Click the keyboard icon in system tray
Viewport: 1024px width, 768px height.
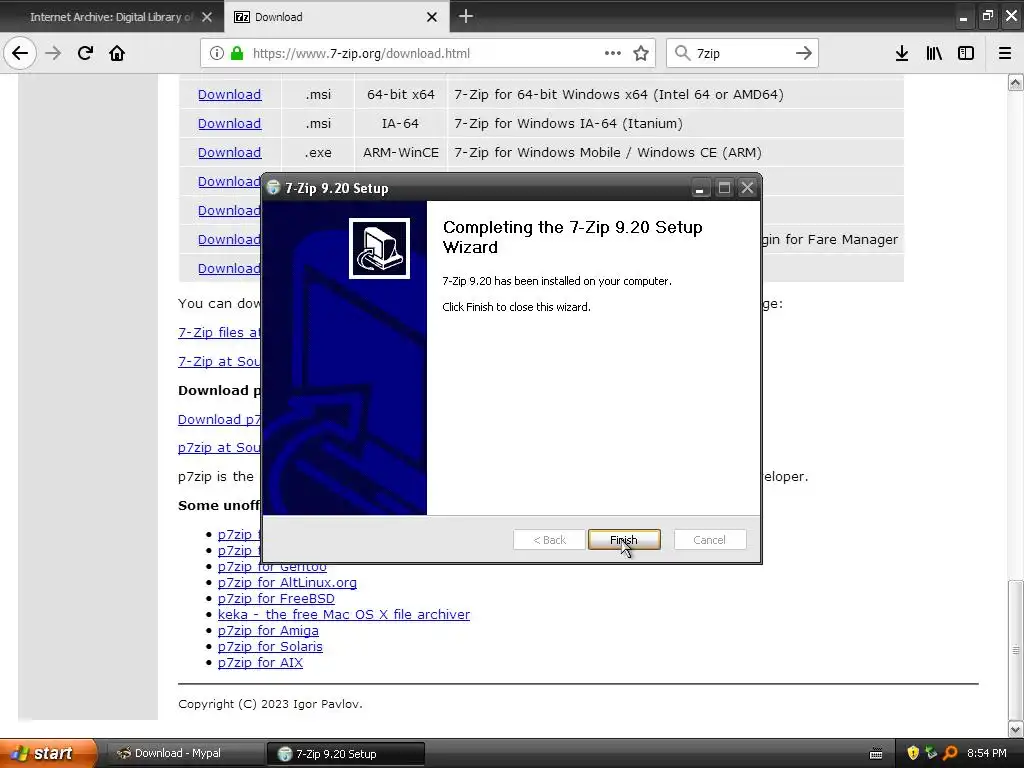(876, 754)
